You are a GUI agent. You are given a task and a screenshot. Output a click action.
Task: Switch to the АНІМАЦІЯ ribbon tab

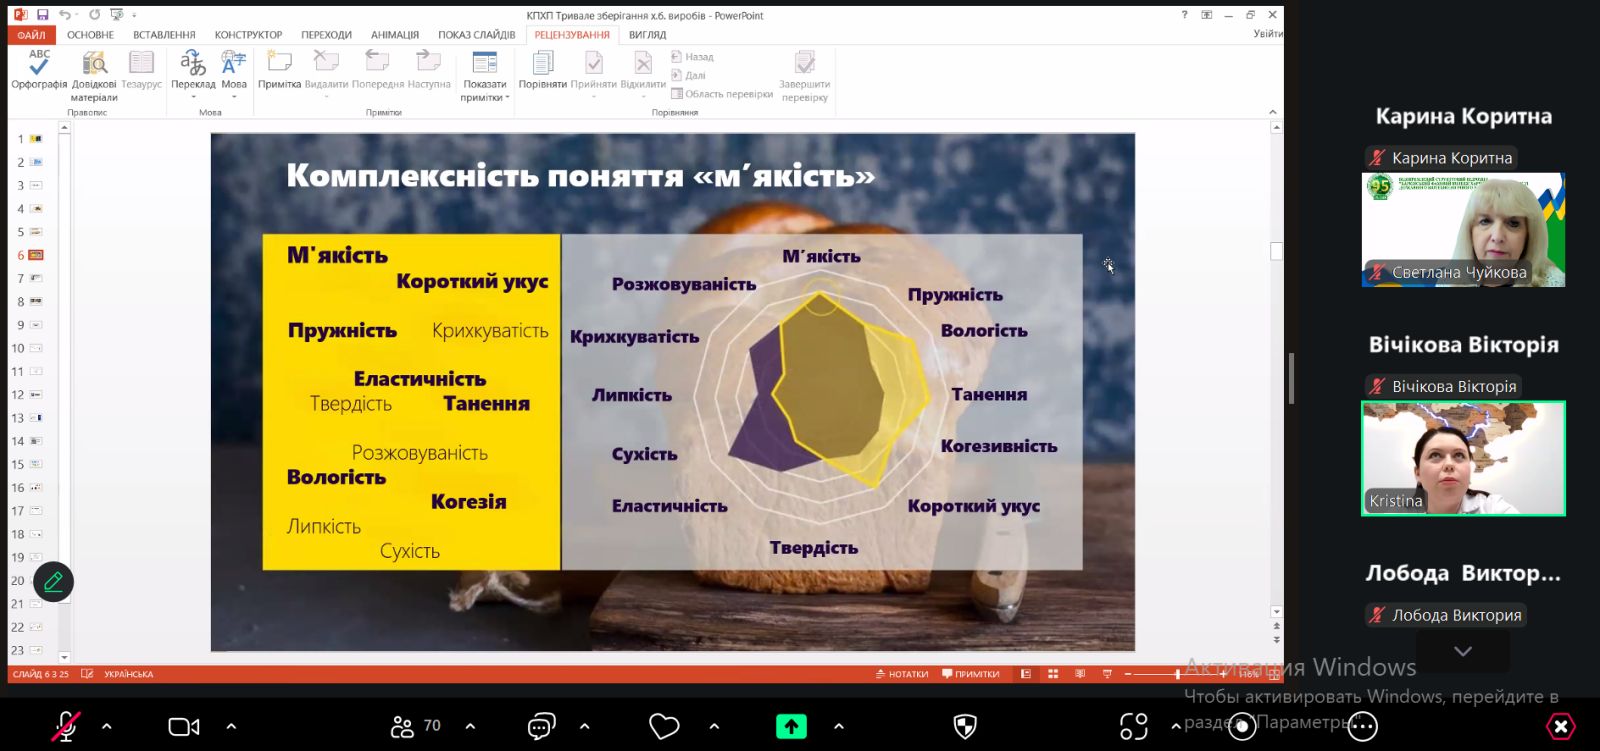[x=395, y=35]
